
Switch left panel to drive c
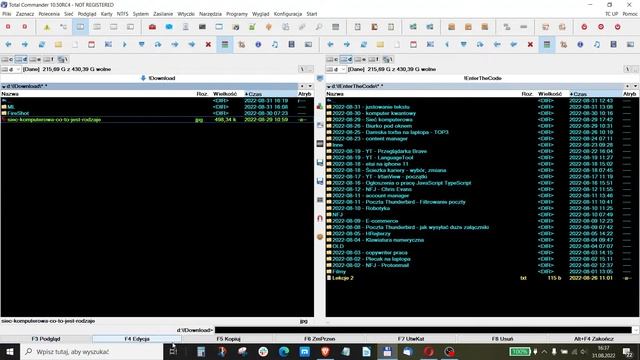click(7, 60)
